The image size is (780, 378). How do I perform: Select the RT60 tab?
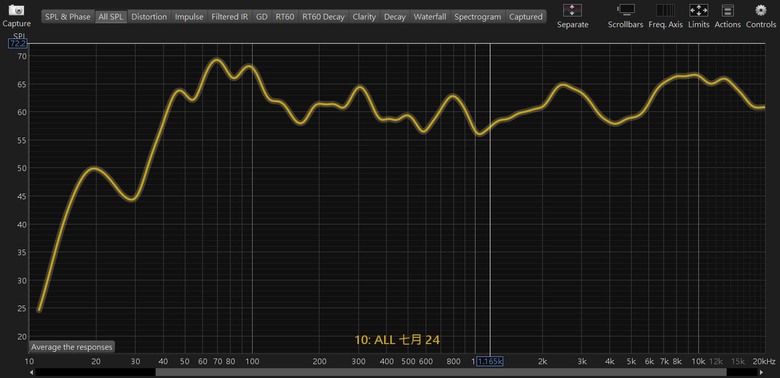(285, 16)
